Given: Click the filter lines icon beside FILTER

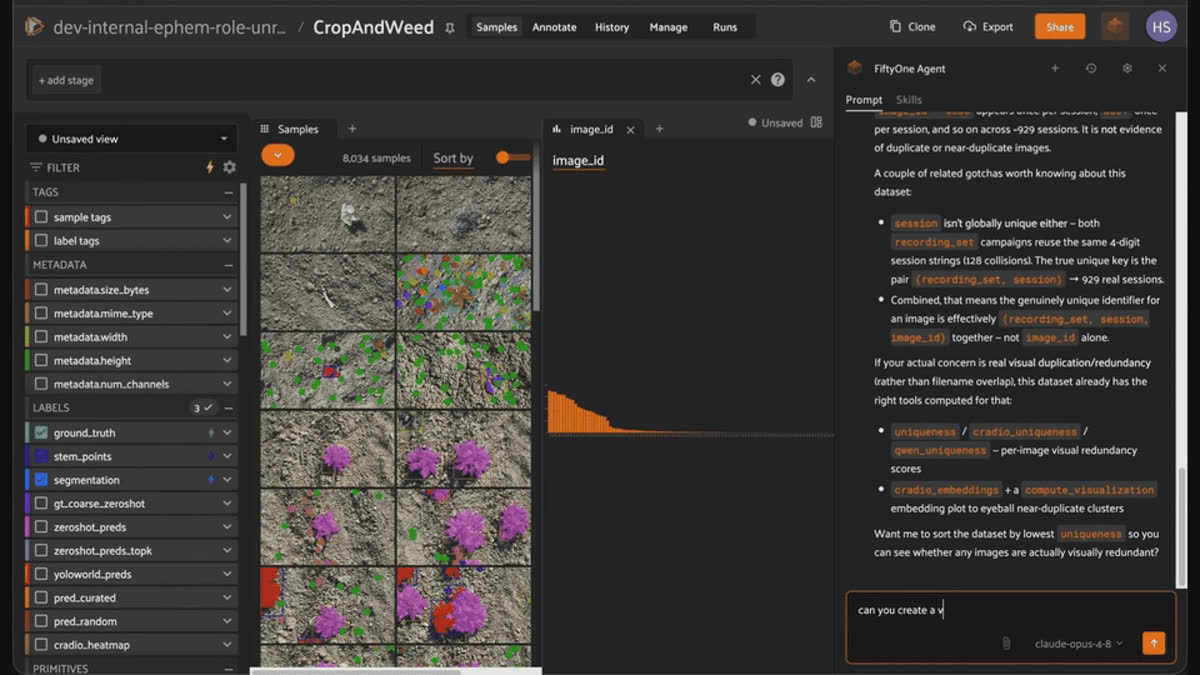Looking at the screenshot, I should [x=36, y=167].
